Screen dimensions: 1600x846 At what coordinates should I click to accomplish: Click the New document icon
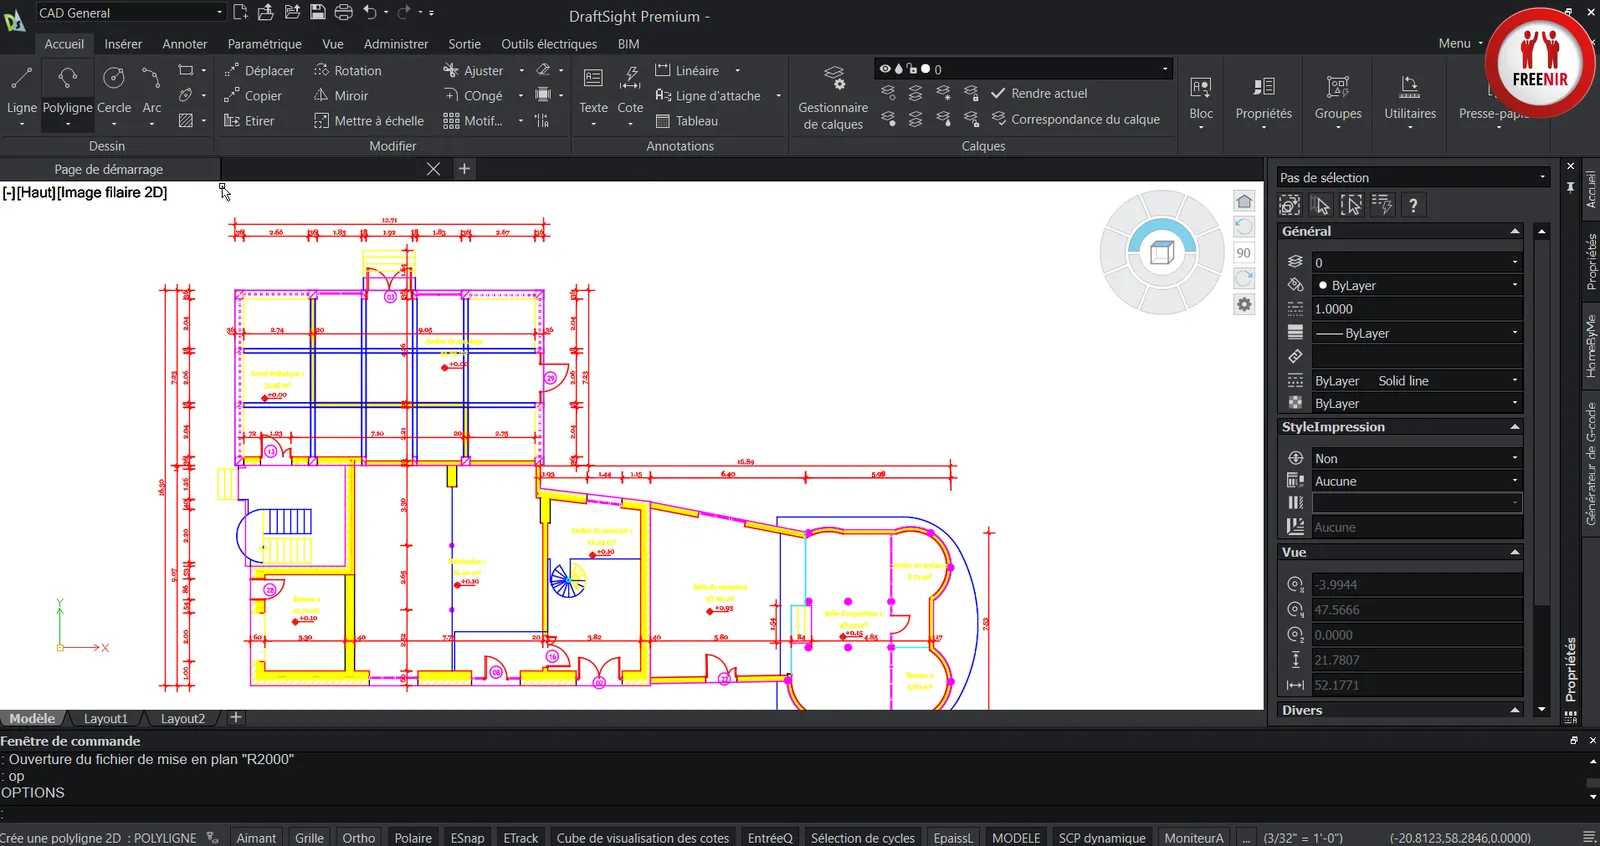pyautogui.click(x=240, y=12)
